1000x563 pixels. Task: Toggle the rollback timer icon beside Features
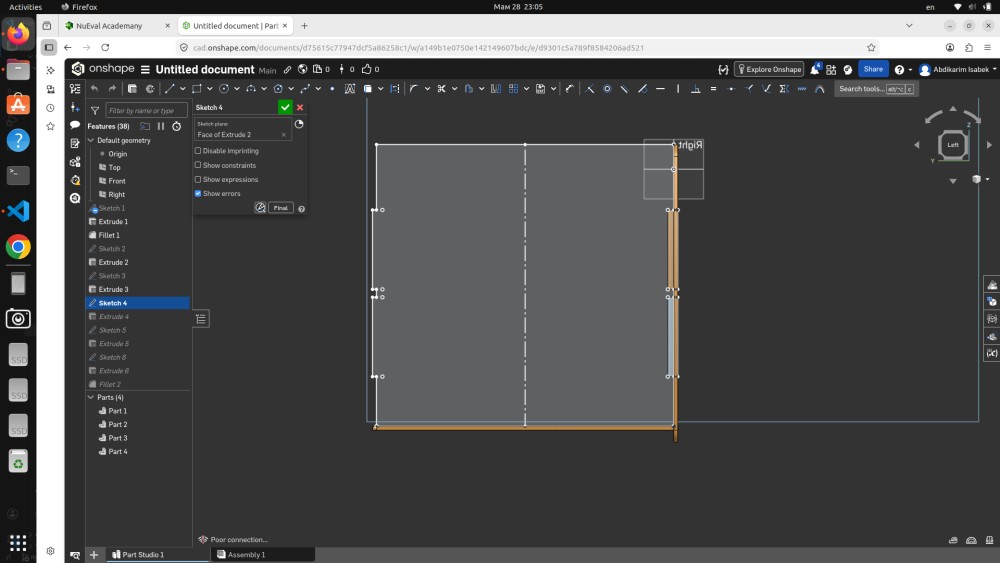[177, 126]
